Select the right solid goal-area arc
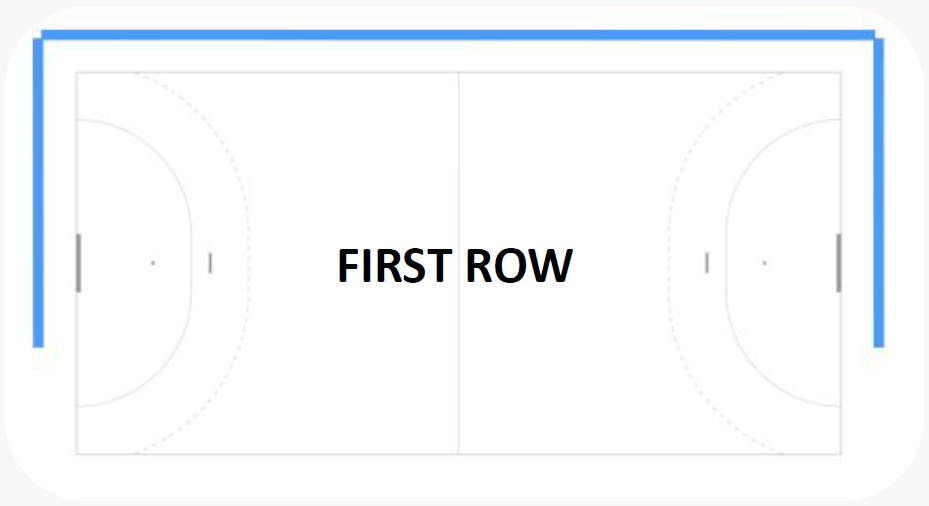Screen dimensions: 929x506 (727, 263)
